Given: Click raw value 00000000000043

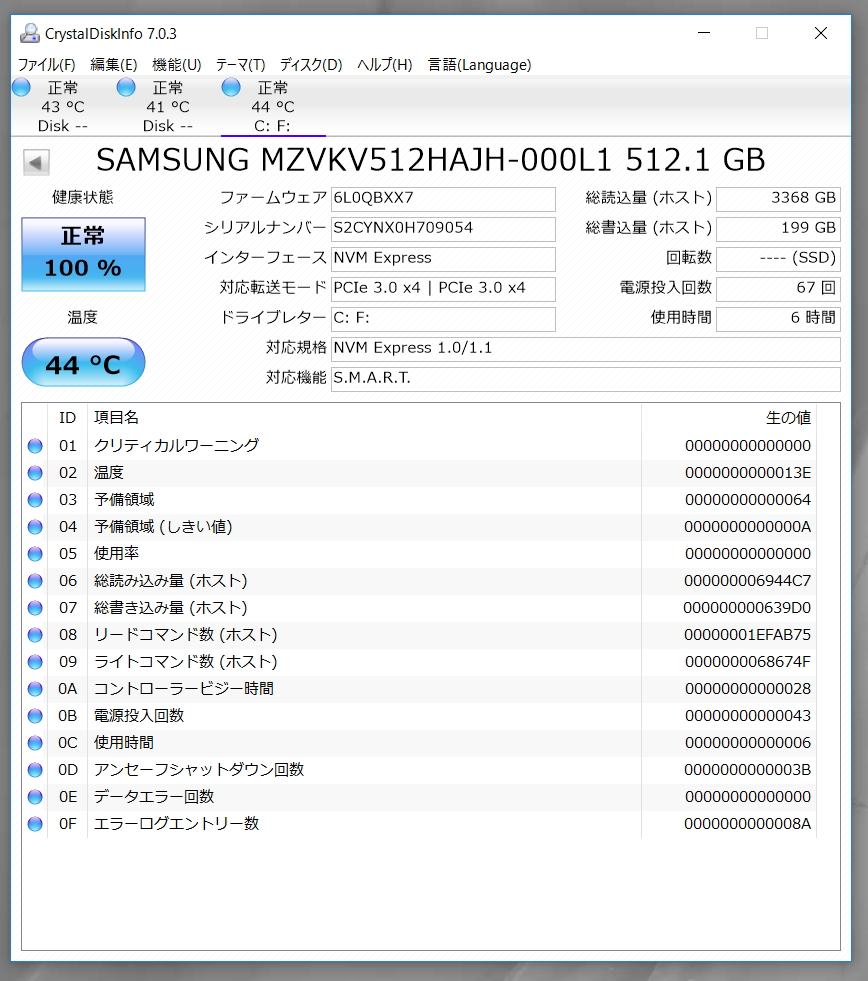Looking at the screenshot, I should (x=748, y=716).
